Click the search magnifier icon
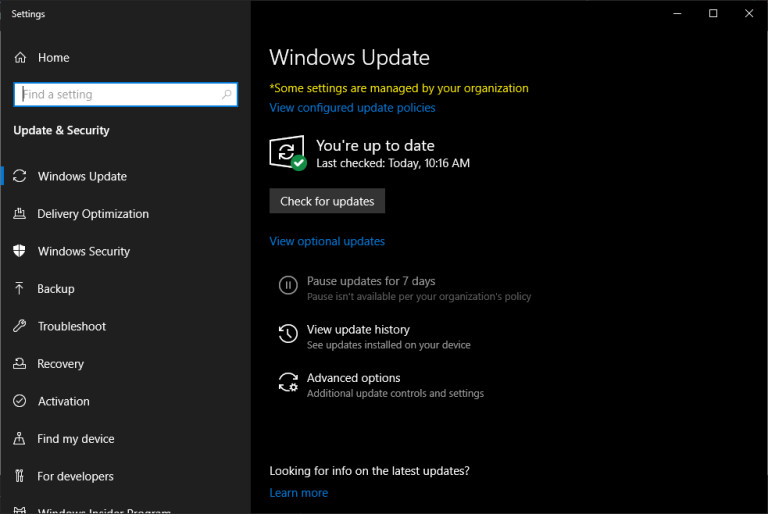The width and height of the screenshot is (768, 514). [x=227, y=95]
